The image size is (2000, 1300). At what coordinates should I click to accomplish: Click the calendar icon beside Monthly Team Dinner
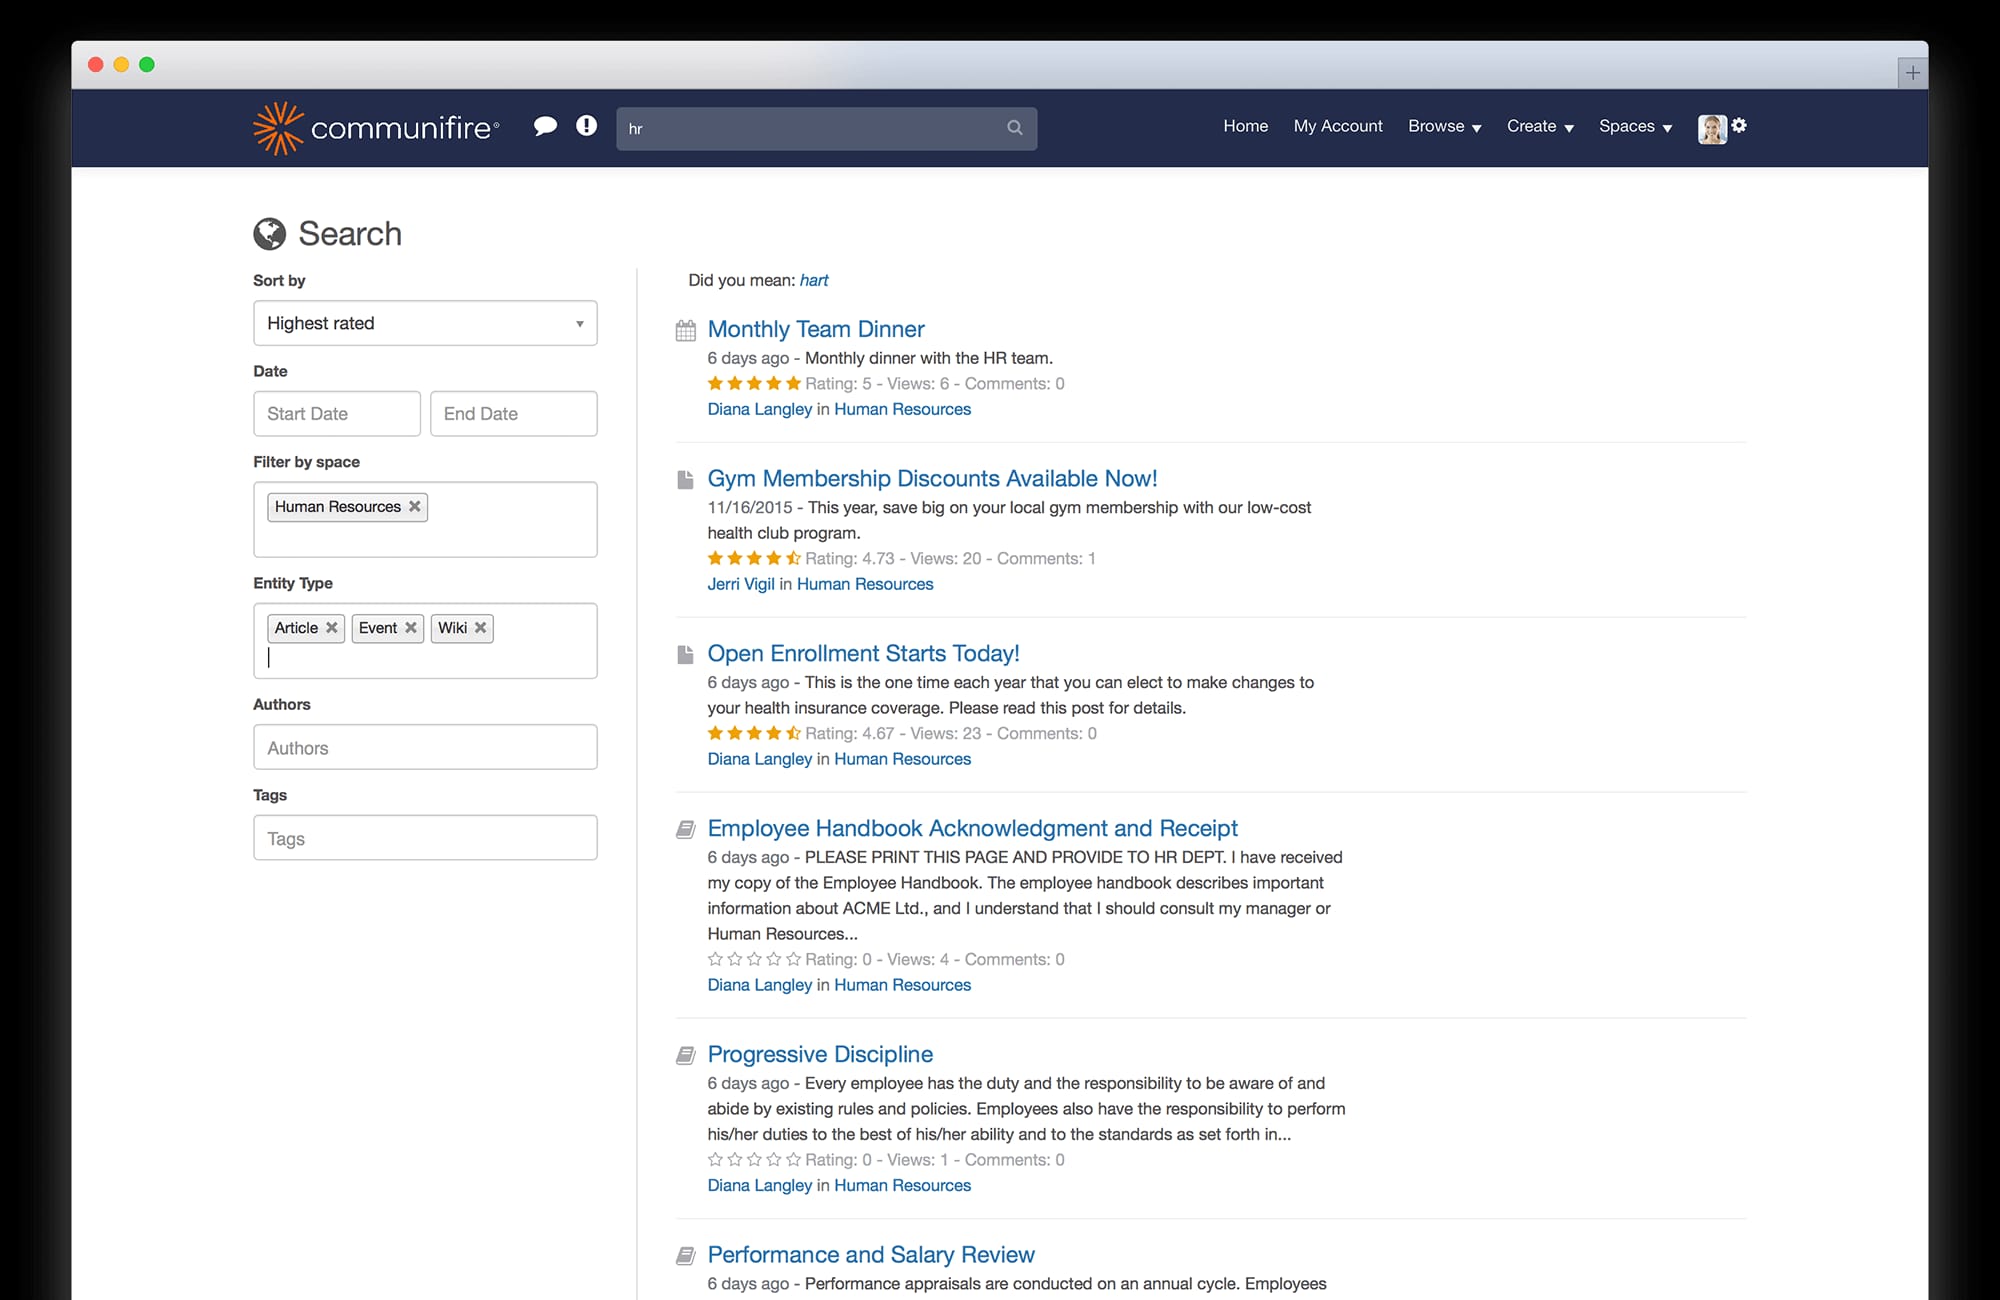685,330
